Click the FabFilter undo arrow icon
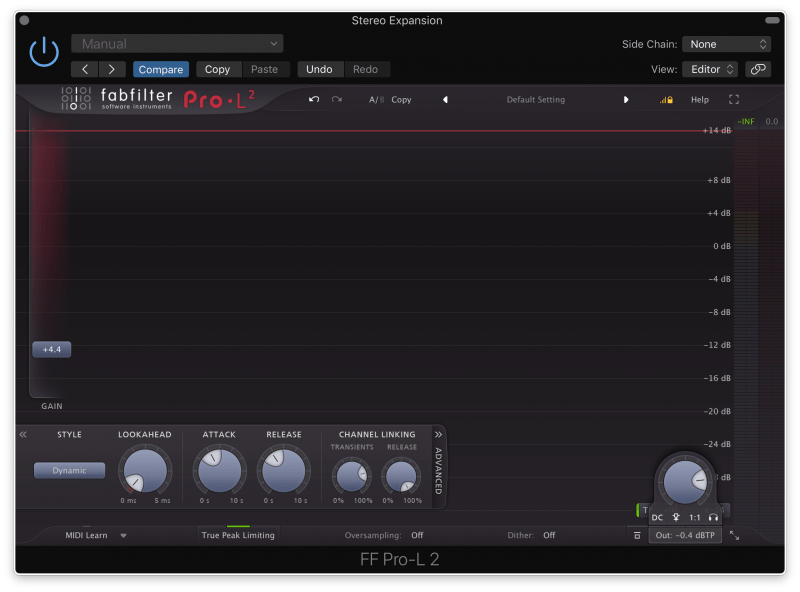Viewport: 800px width, 592px height. (x=314, y=100)
